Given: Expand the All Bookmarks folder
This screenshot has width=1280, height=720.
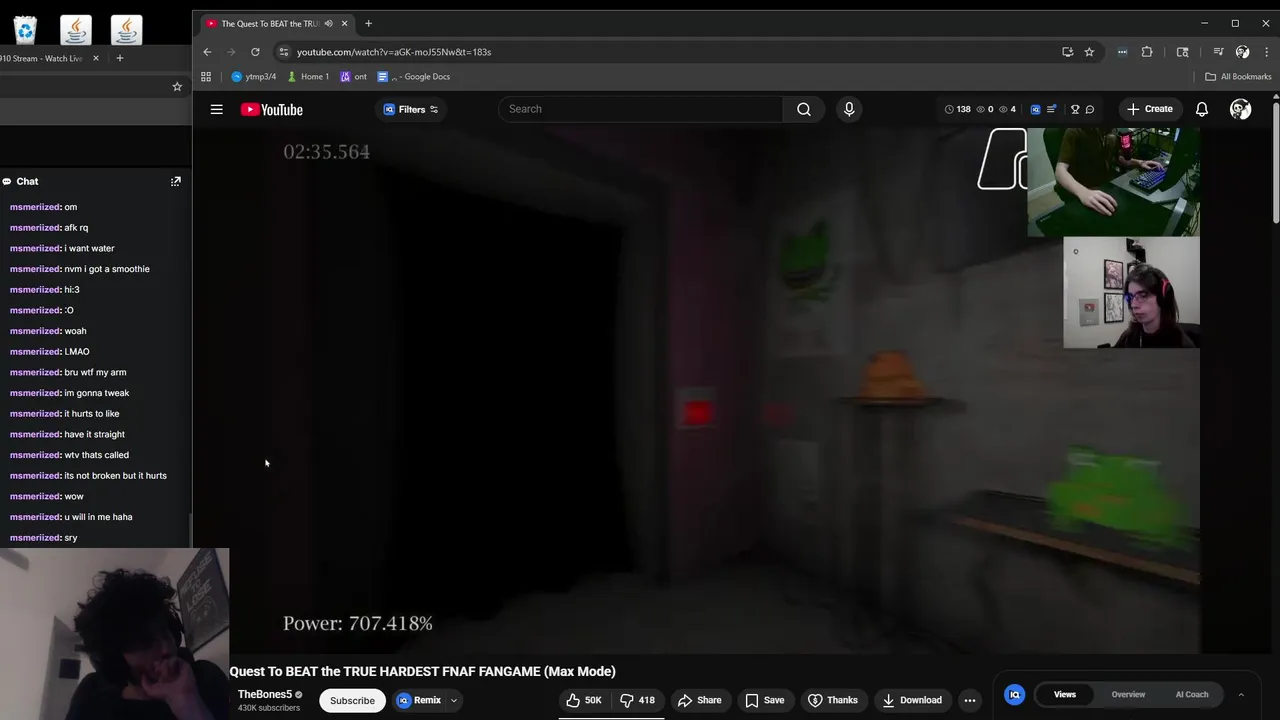Looking at the screenshot, I should click(x=1238, y=76).
